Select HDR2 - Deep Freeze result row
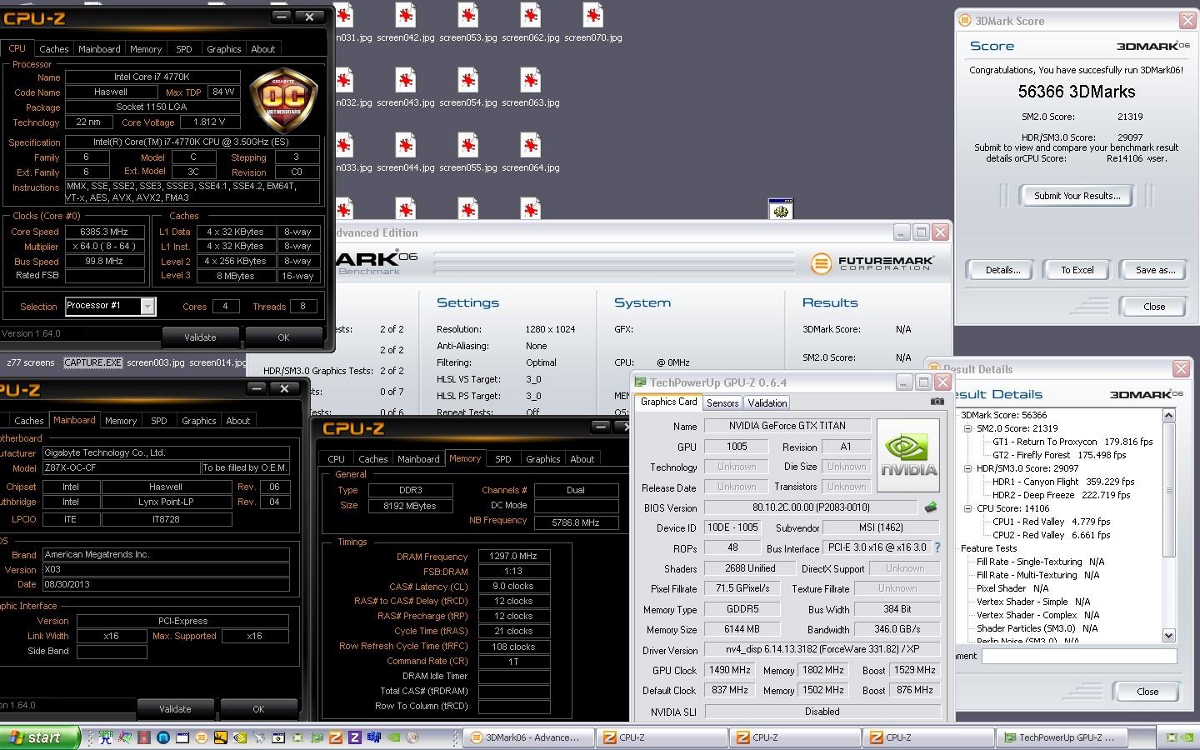Viewport: 1200px width, 750px height. tap(1062, 495)
